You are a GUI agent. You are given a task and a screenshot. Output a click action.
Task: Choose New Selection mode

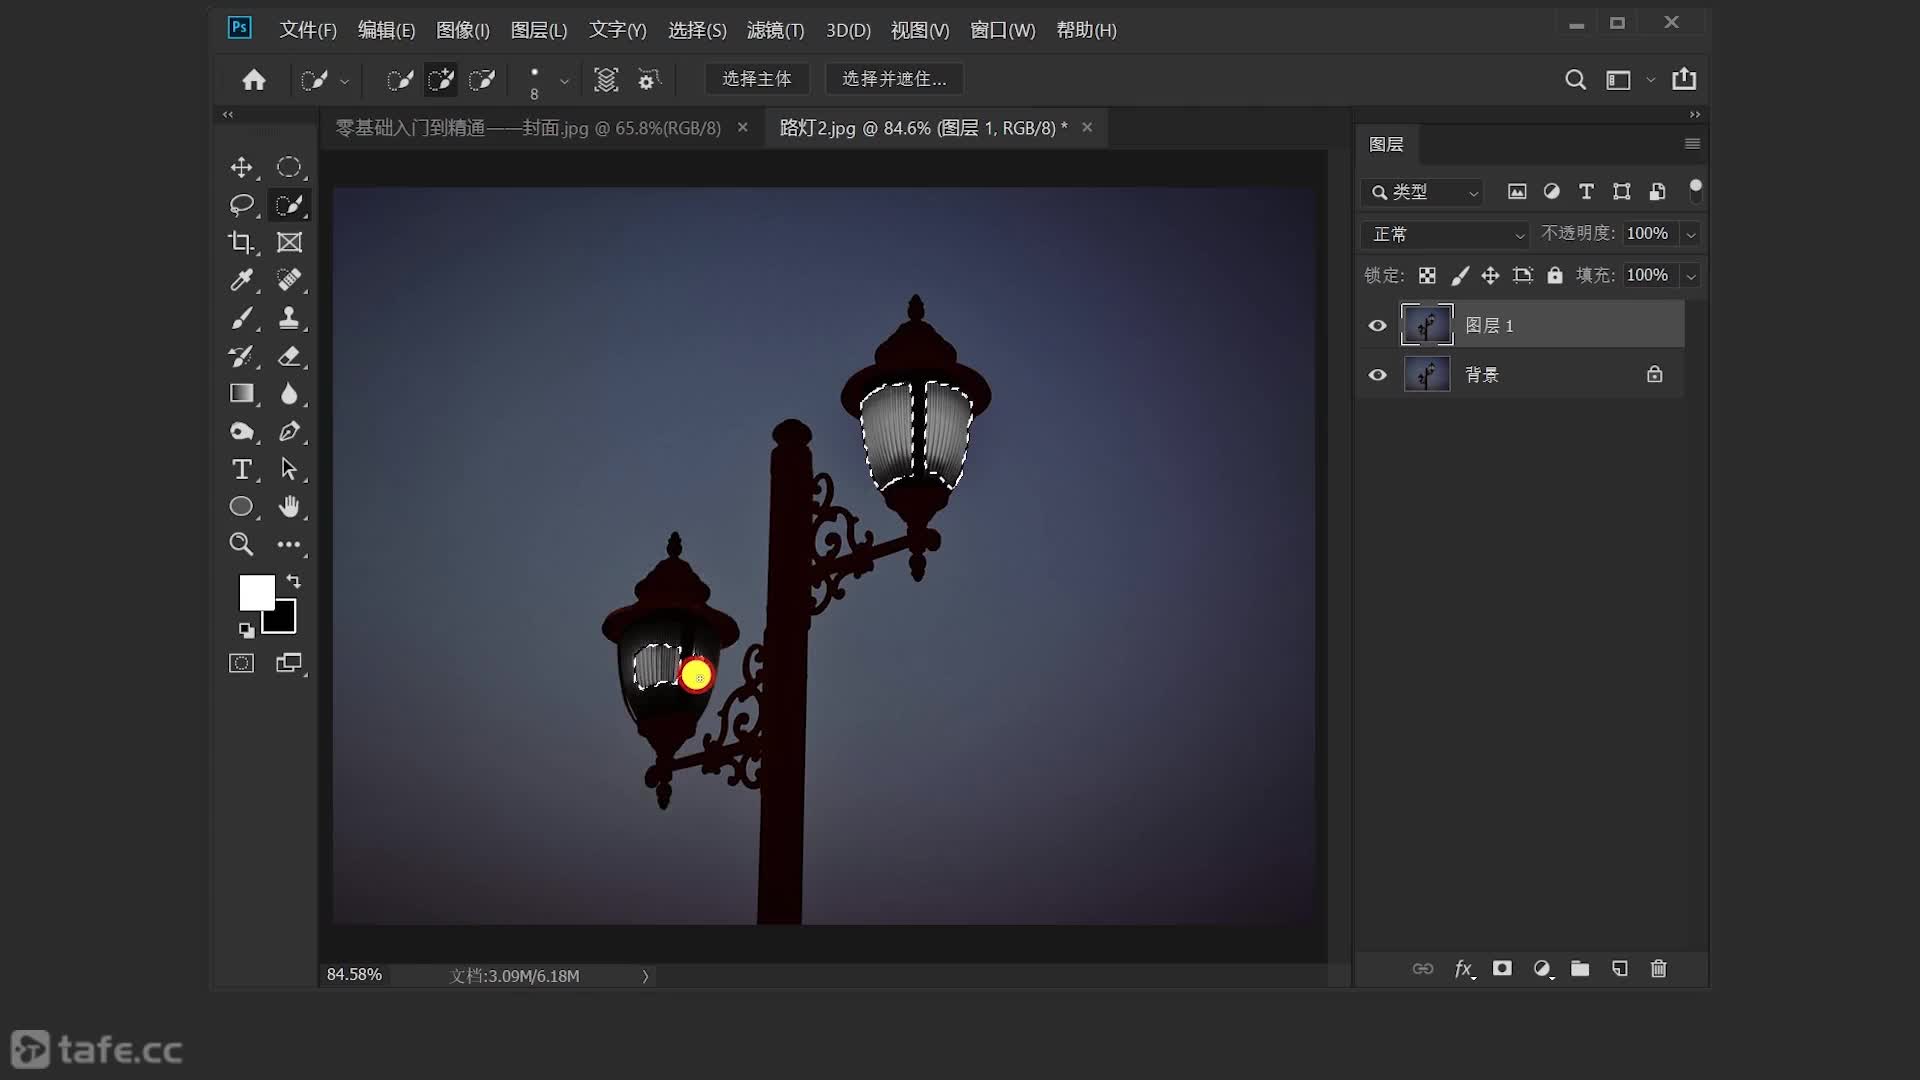pos(399,79)
